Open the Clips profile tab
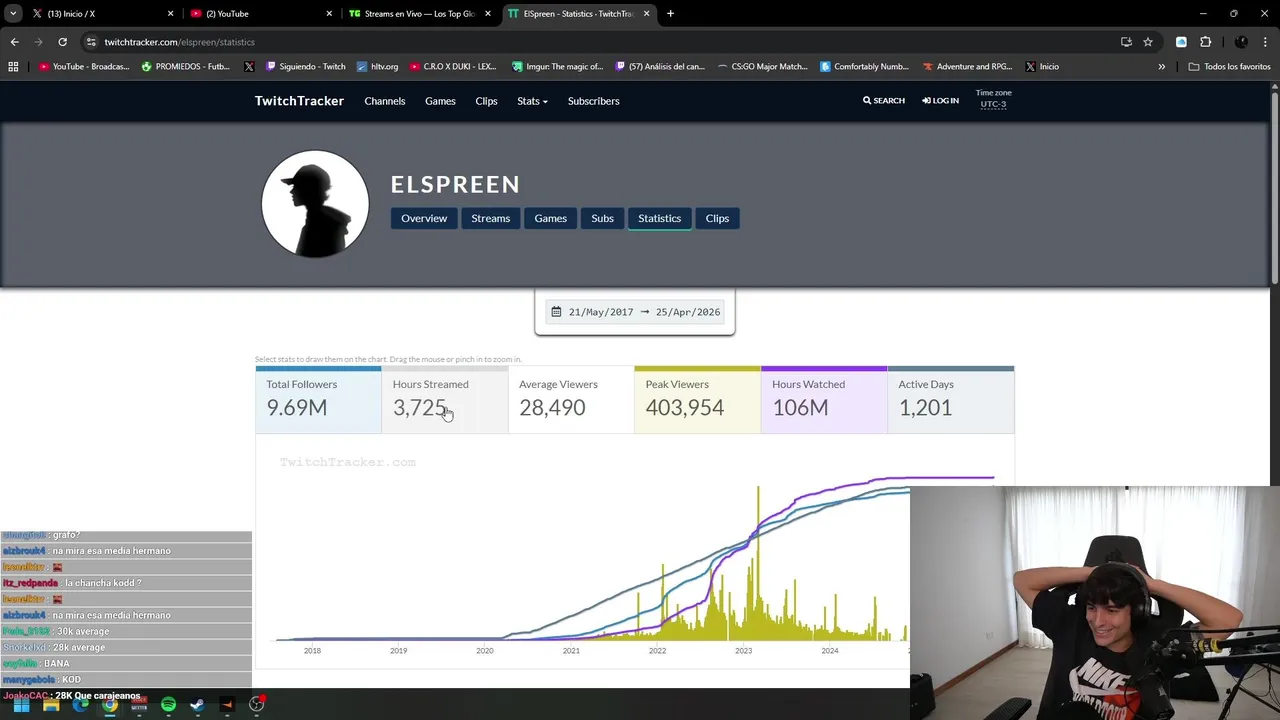The height and width of the screenshot is (720, 1280). (717, 218)
